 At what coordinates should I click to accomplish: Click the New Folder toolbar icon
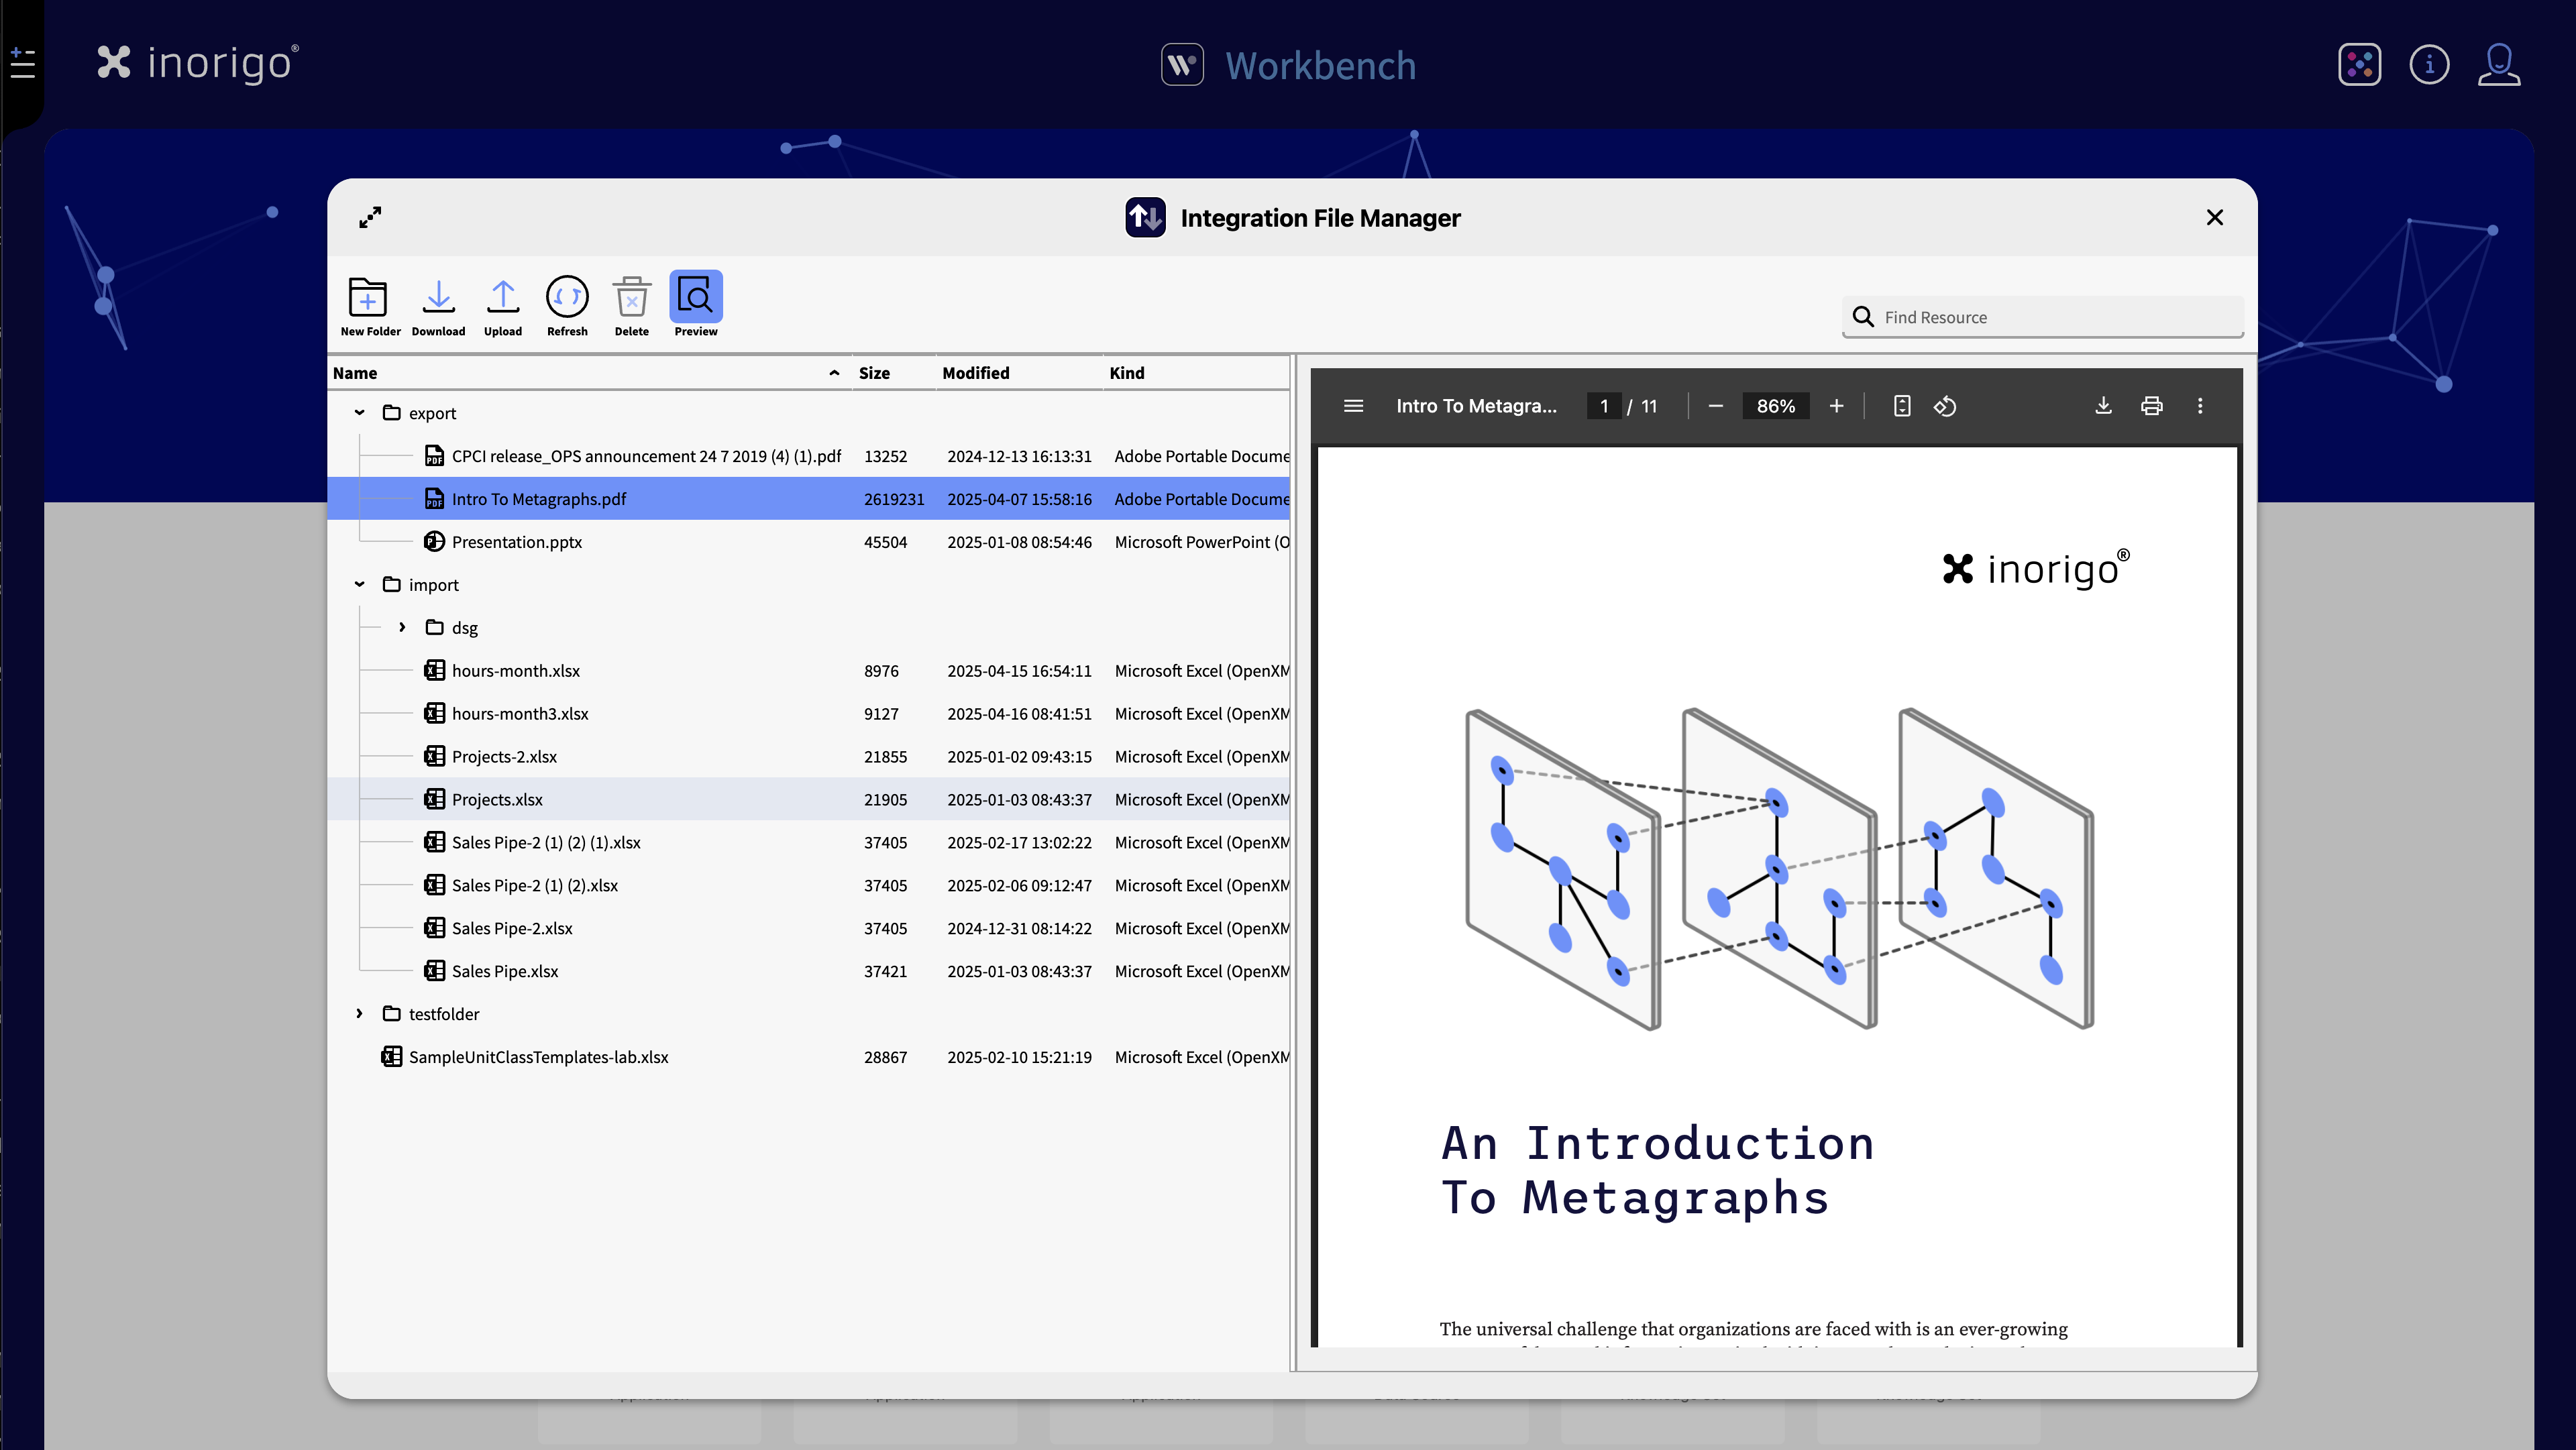pyautogui.click(x=368, y=299)
